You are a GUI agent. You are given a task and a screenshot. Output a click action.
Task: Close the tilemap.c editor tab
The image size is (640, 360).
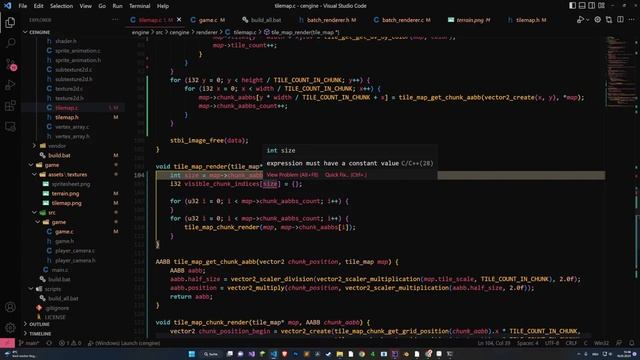[x=179, y=20]
